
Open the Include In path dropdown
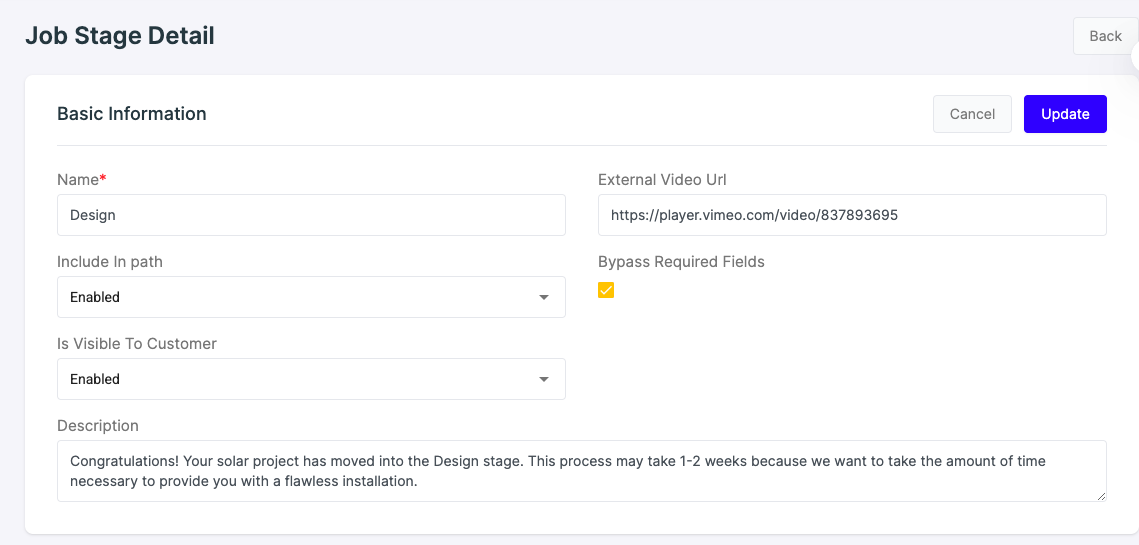coord(311,296)
